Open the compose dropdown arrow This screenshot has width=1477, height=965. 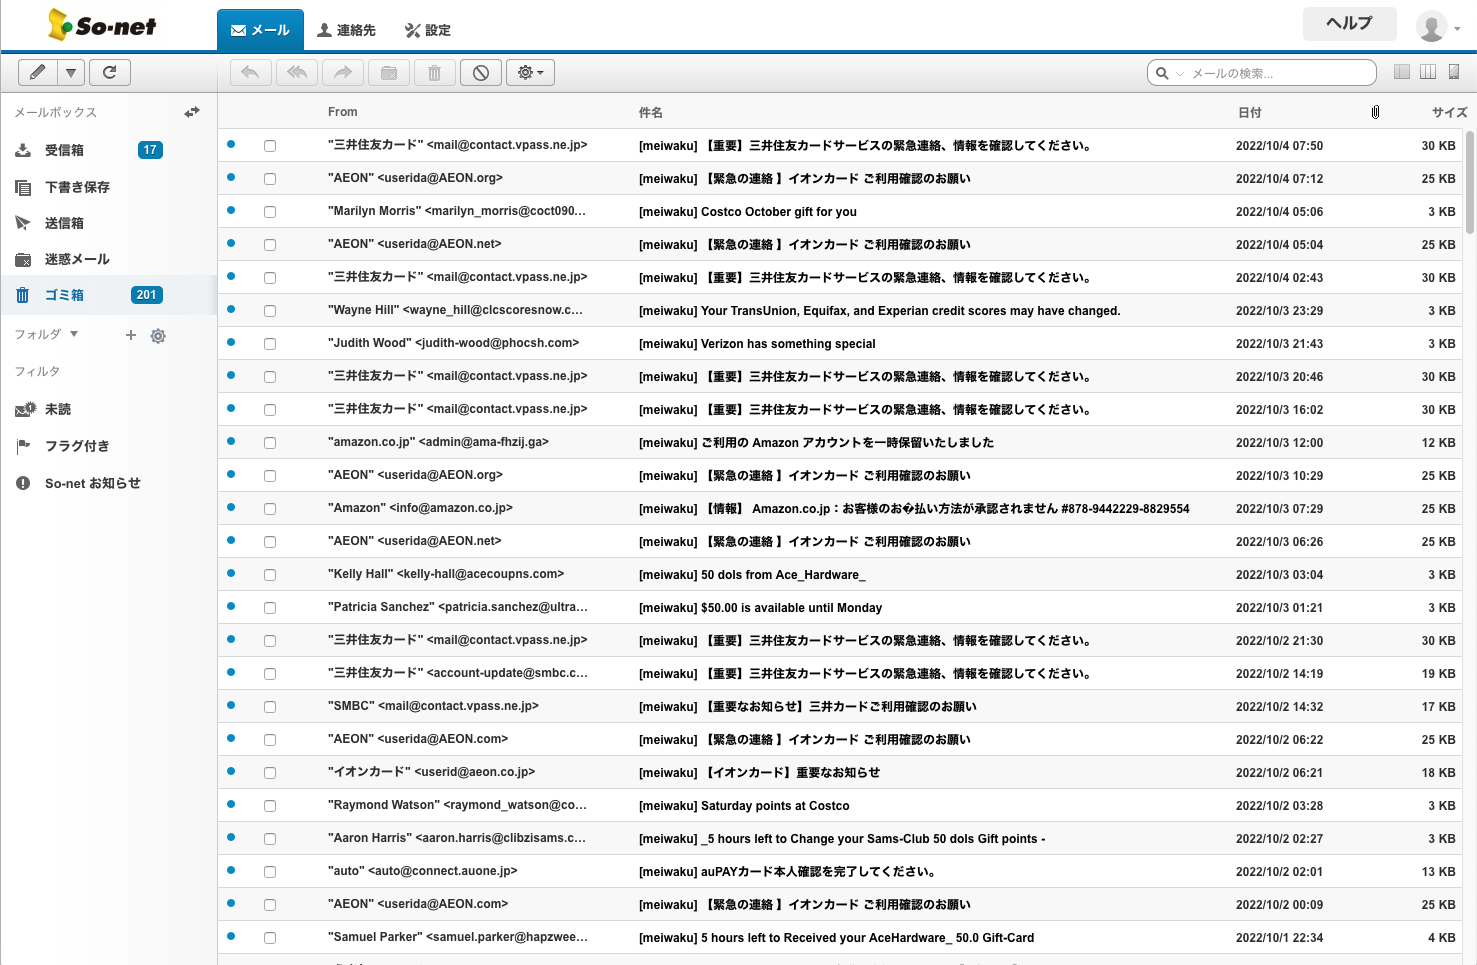point(70,72)
